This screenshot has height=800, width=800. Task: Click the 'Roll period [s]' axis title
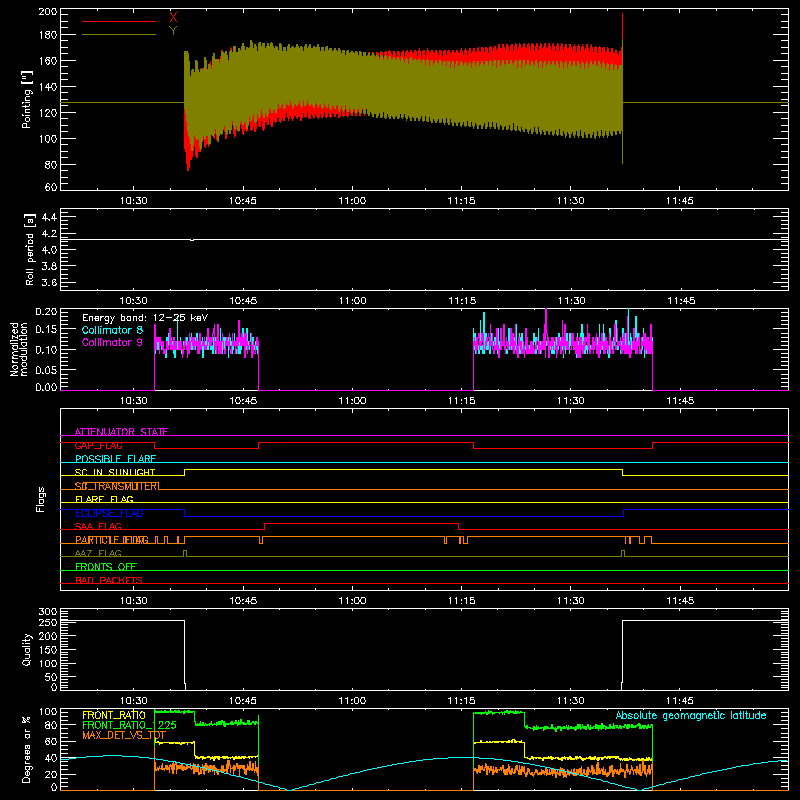pos(30,249)
